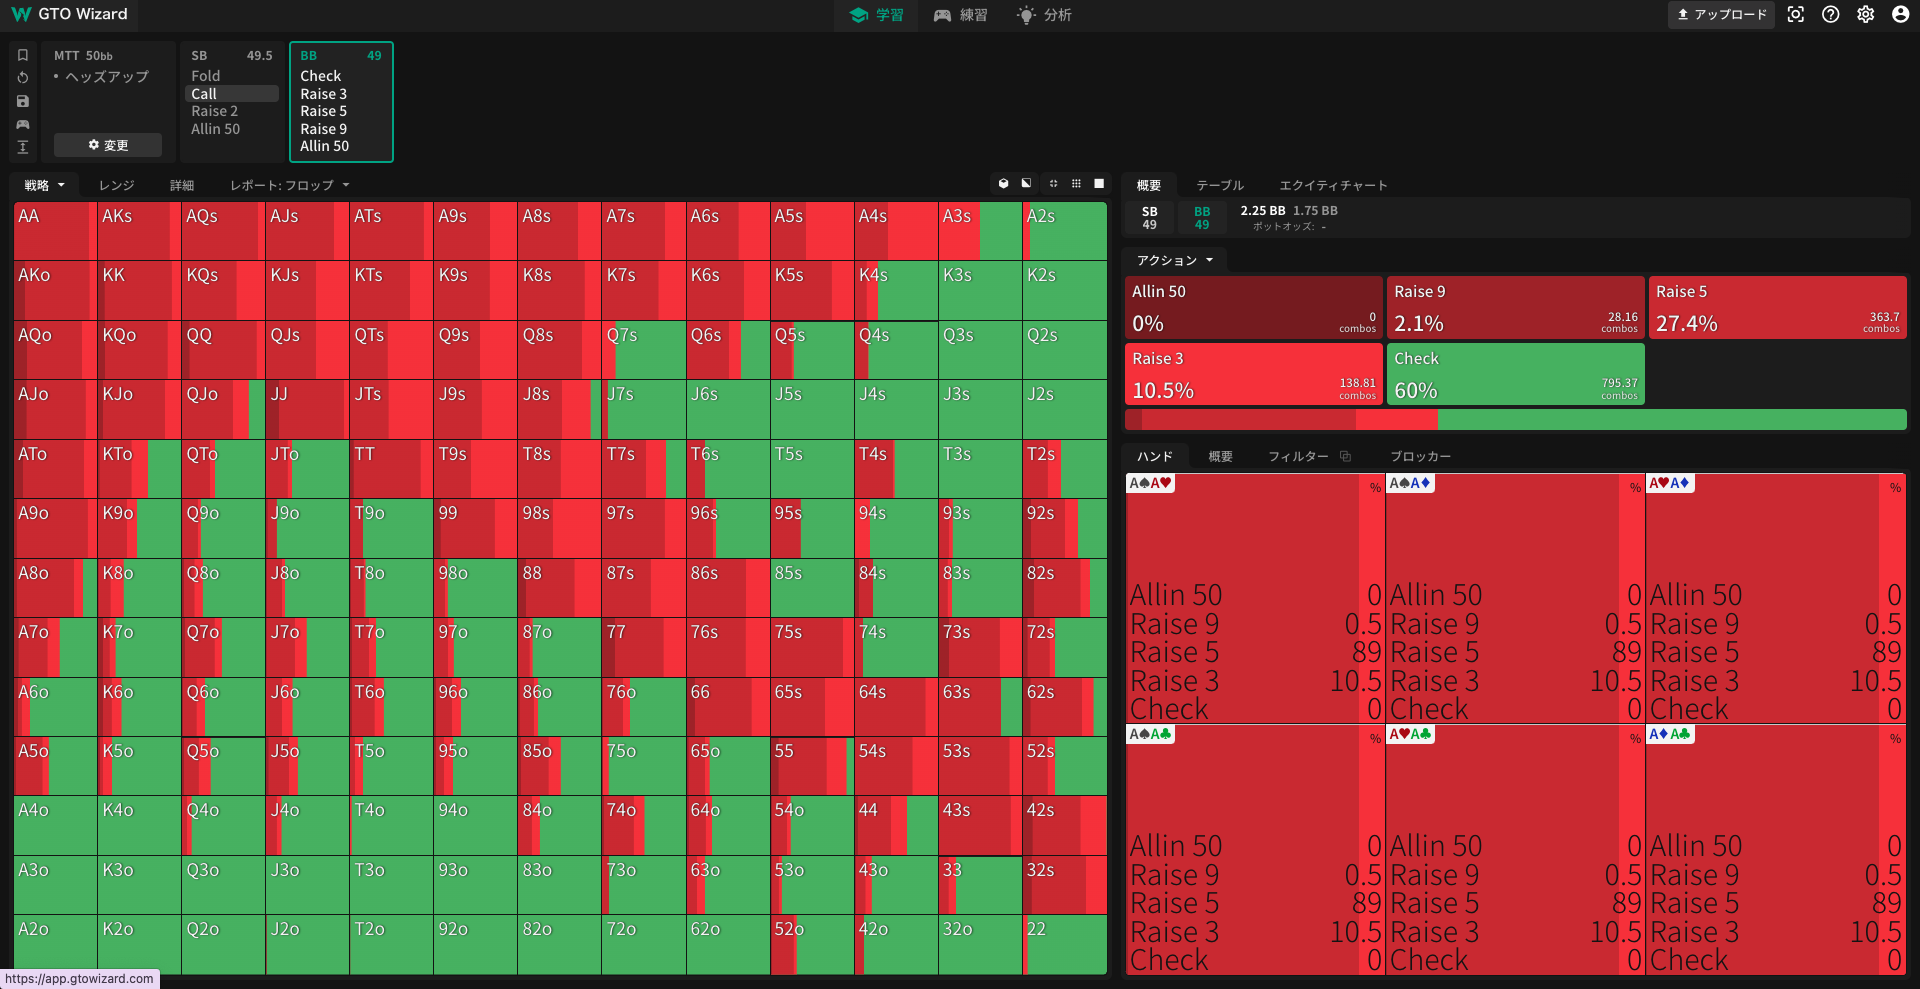Open settings gear in top bar
Image resolution: width=1920 pixels, height=989 pixels.
click(1866, 14)
